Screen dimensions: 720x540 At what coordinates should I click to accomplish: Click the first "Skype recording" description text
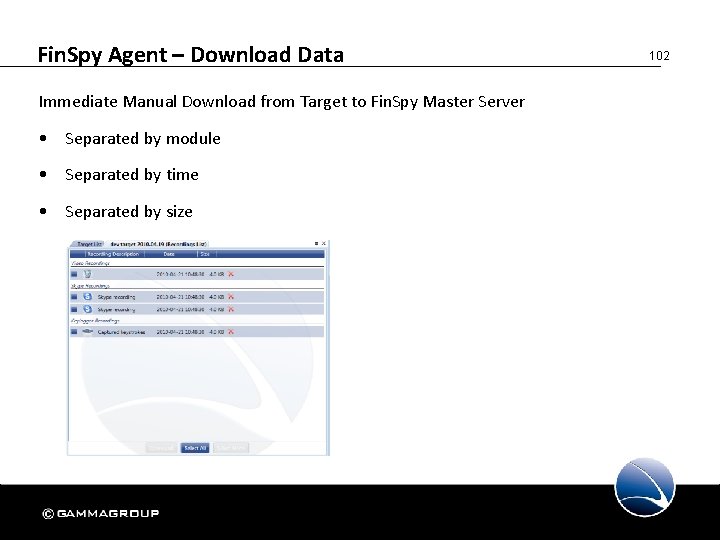[x=116, y=297]
